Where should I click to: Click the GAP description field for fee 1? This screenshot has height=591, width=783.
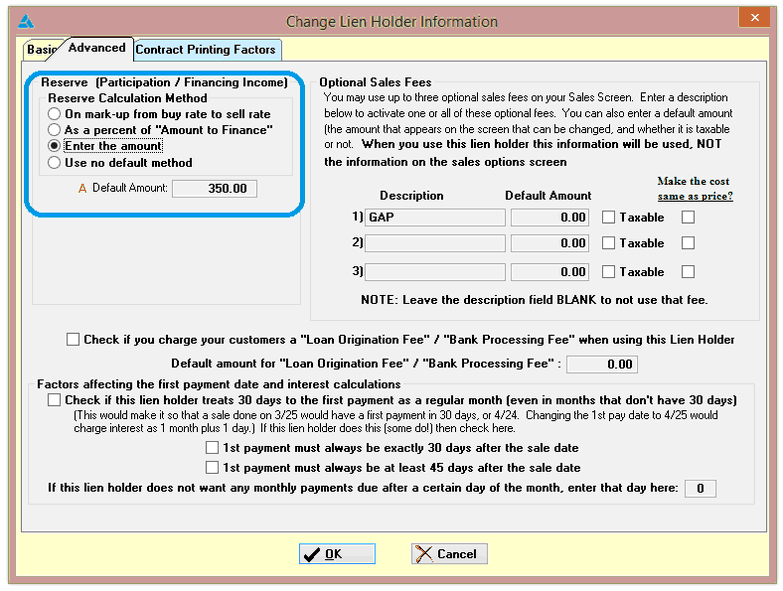(x=435, y=217)
